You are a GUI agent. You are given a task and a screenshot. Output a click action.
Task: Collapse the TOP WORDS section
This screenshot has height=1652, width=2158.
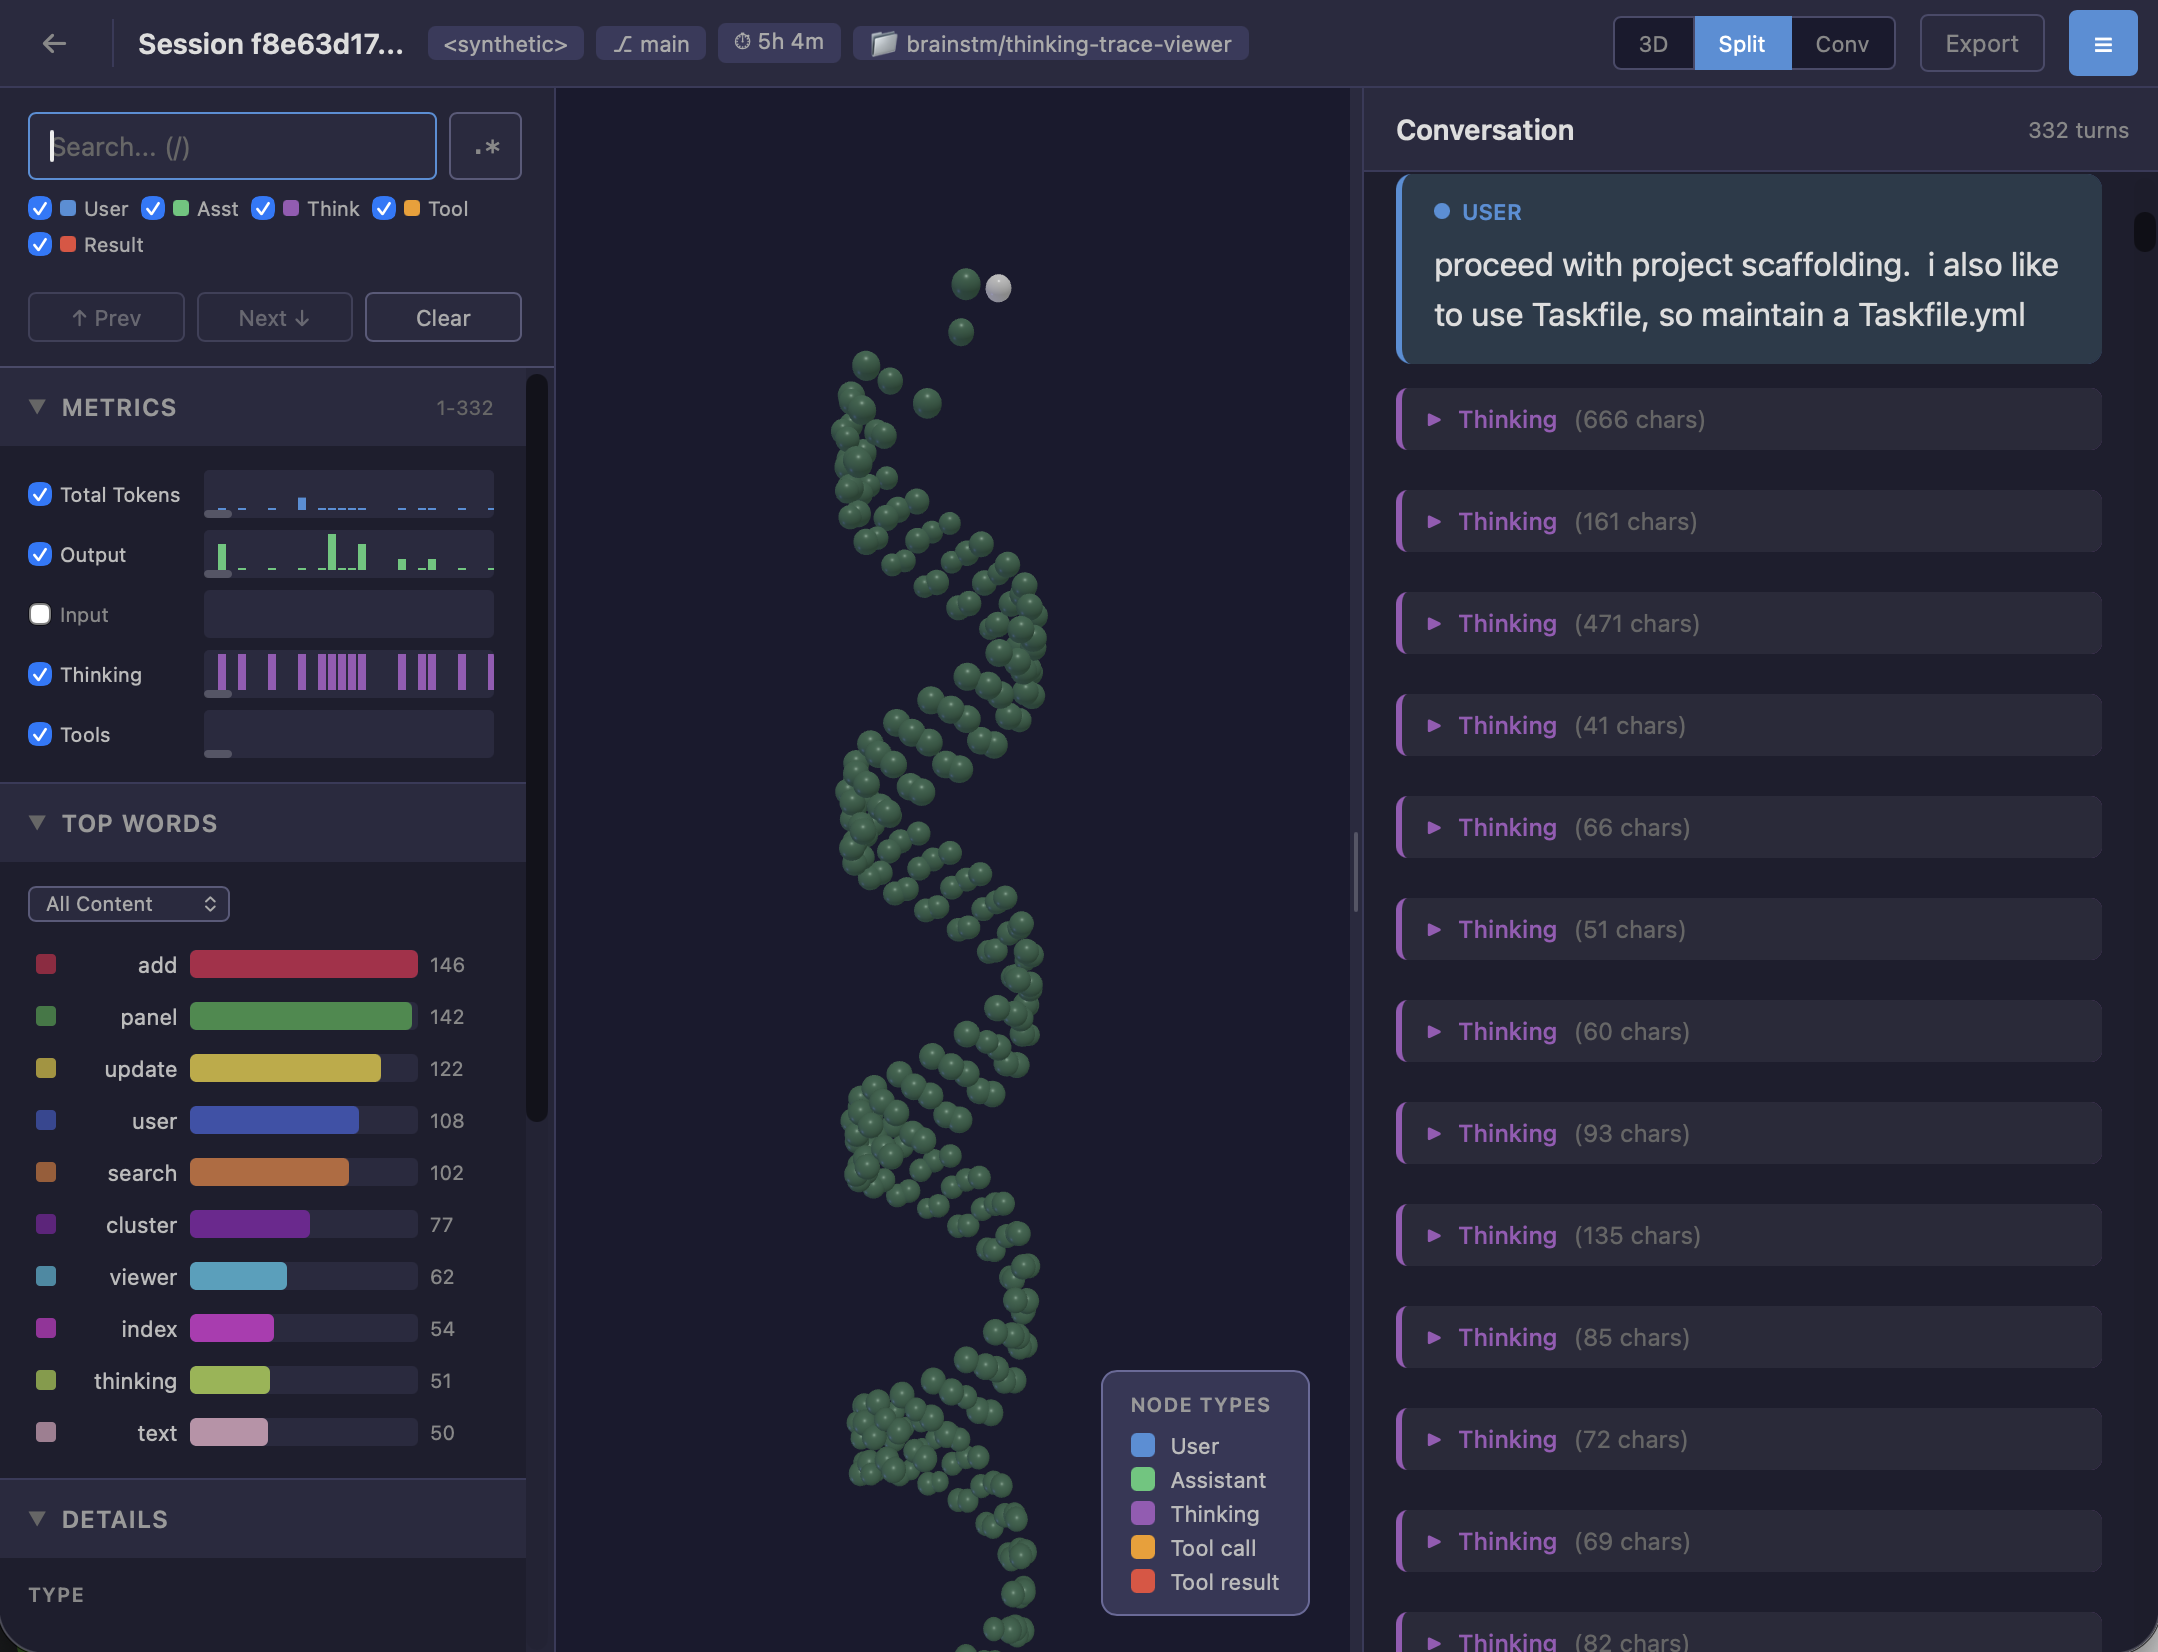[37, 822]
